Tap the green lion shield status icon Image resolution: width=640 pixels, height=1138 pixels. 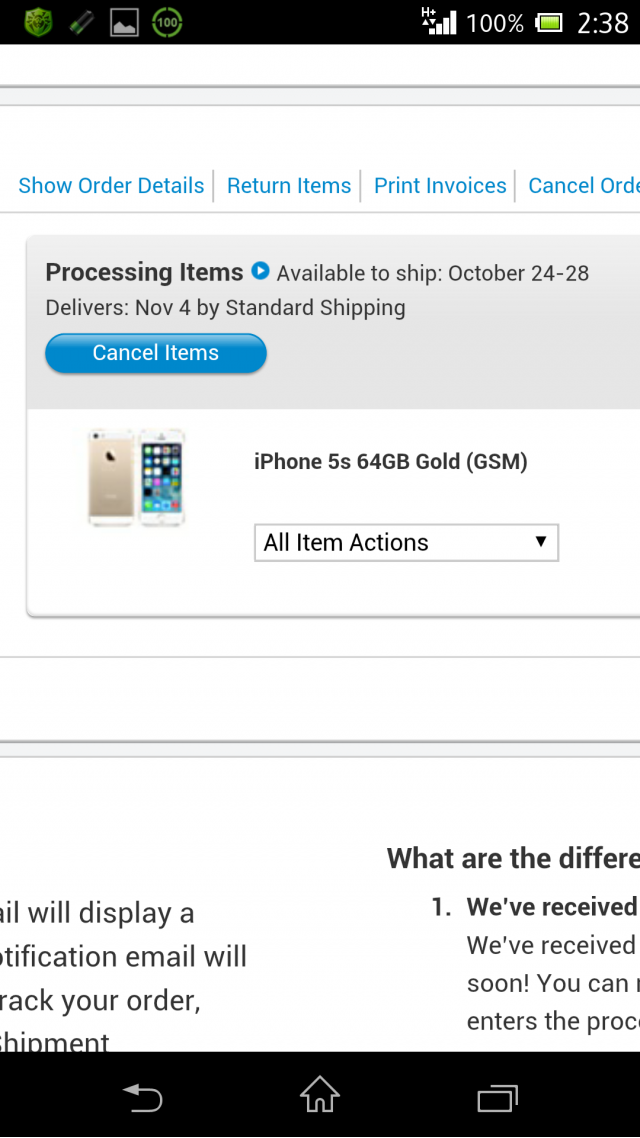(x=38, y=22)
